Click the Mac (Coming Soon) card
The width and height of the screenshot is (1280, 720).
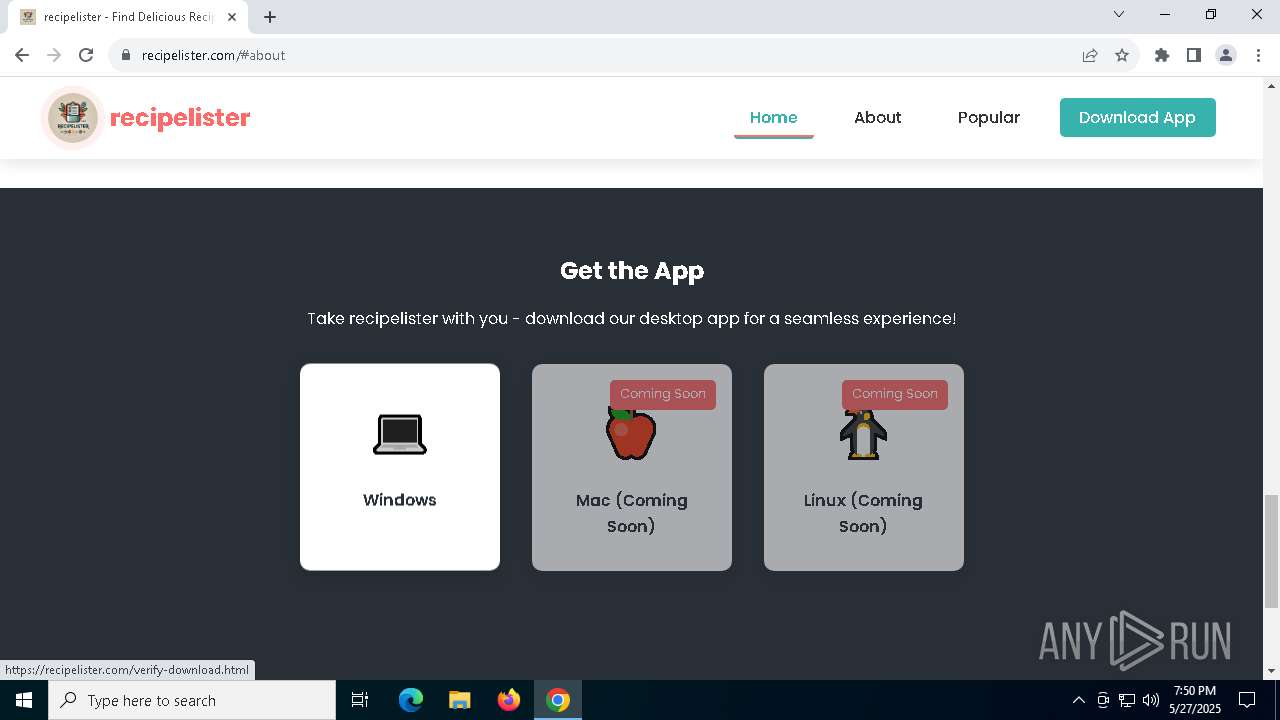click(632, 467)
